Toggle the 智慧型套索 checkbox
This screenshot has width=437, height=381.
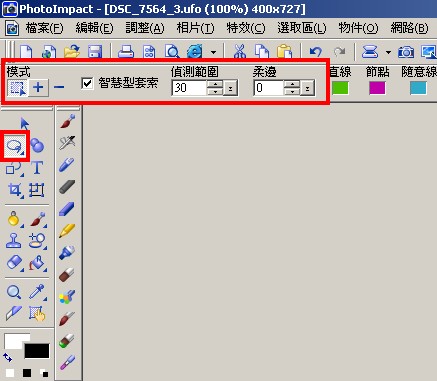(x=87, y=83)
